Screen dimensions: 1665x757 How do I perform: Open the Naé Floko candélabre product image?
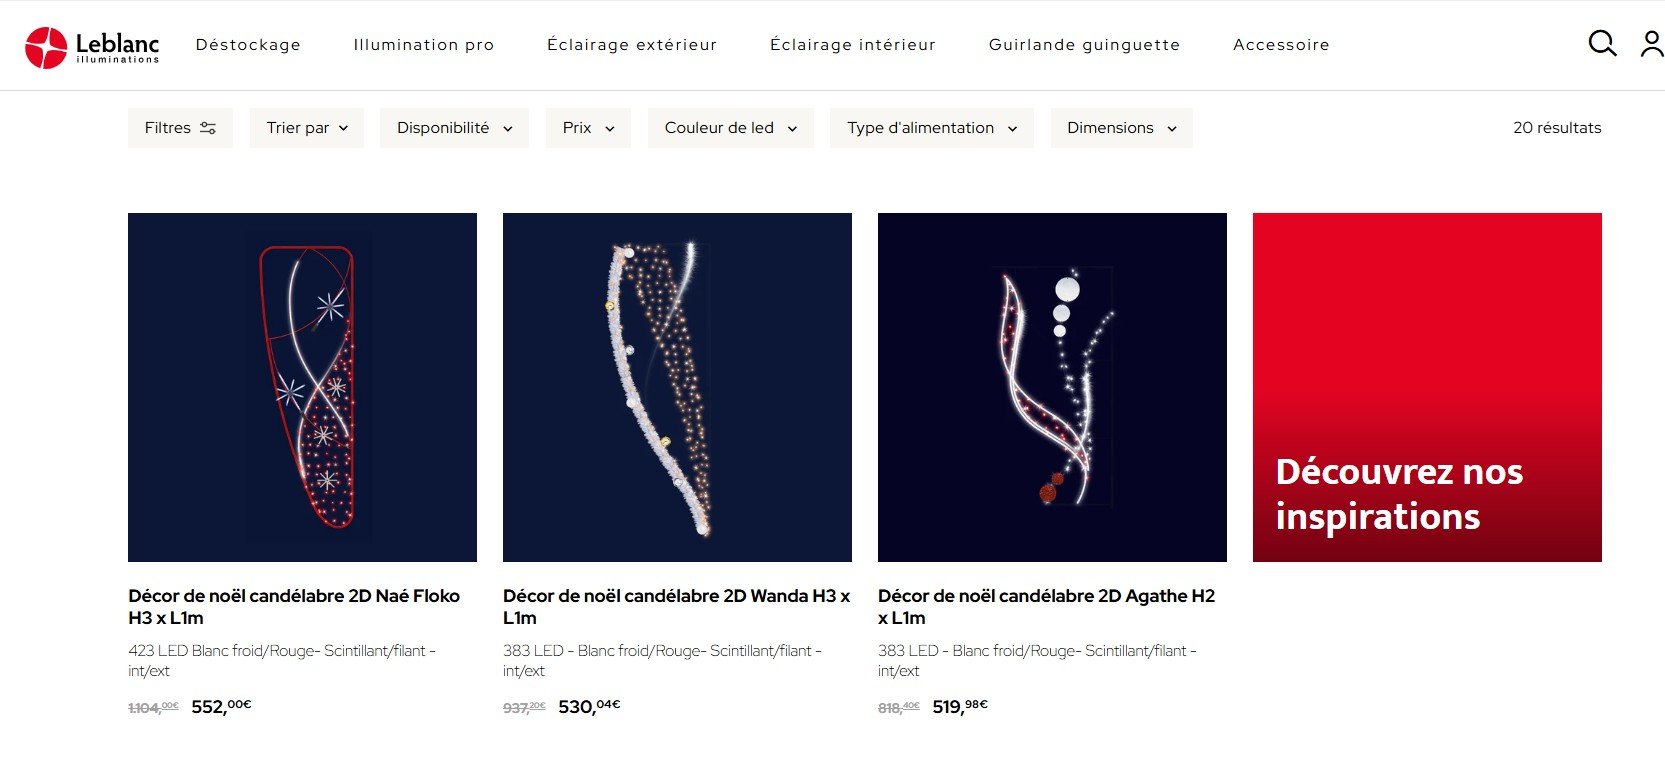(302, 387)
